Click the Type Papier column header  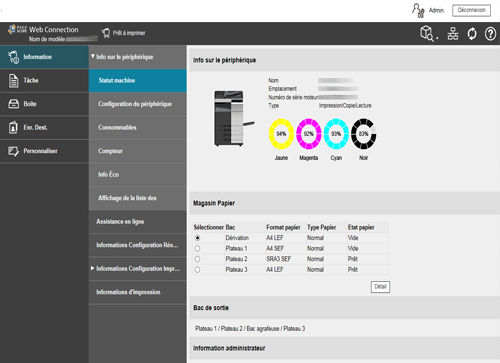click(322, 227)
